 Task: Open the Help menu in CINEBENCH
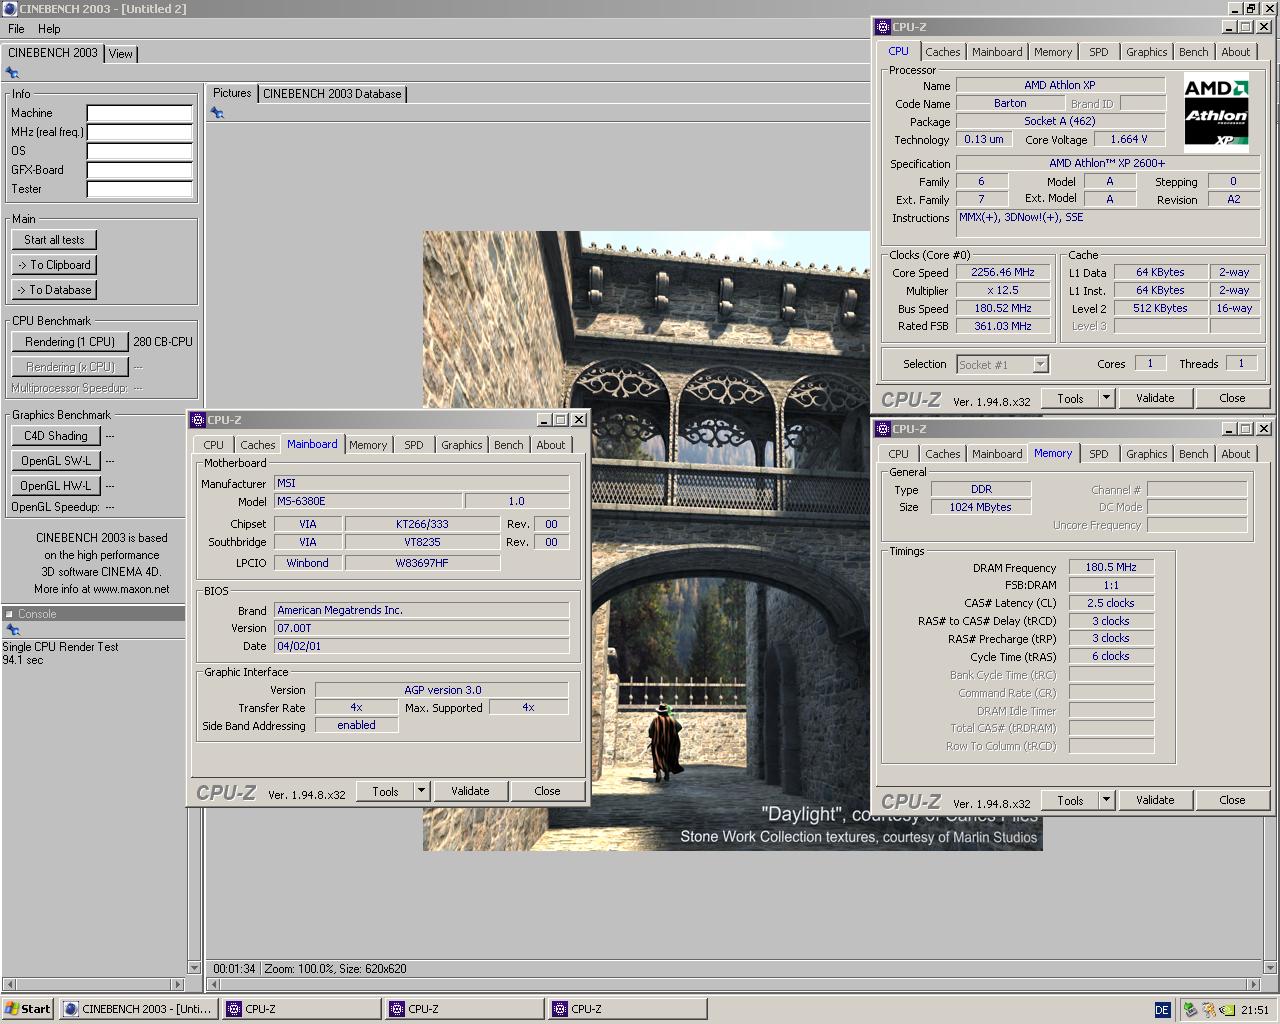[x=49, y=29]
